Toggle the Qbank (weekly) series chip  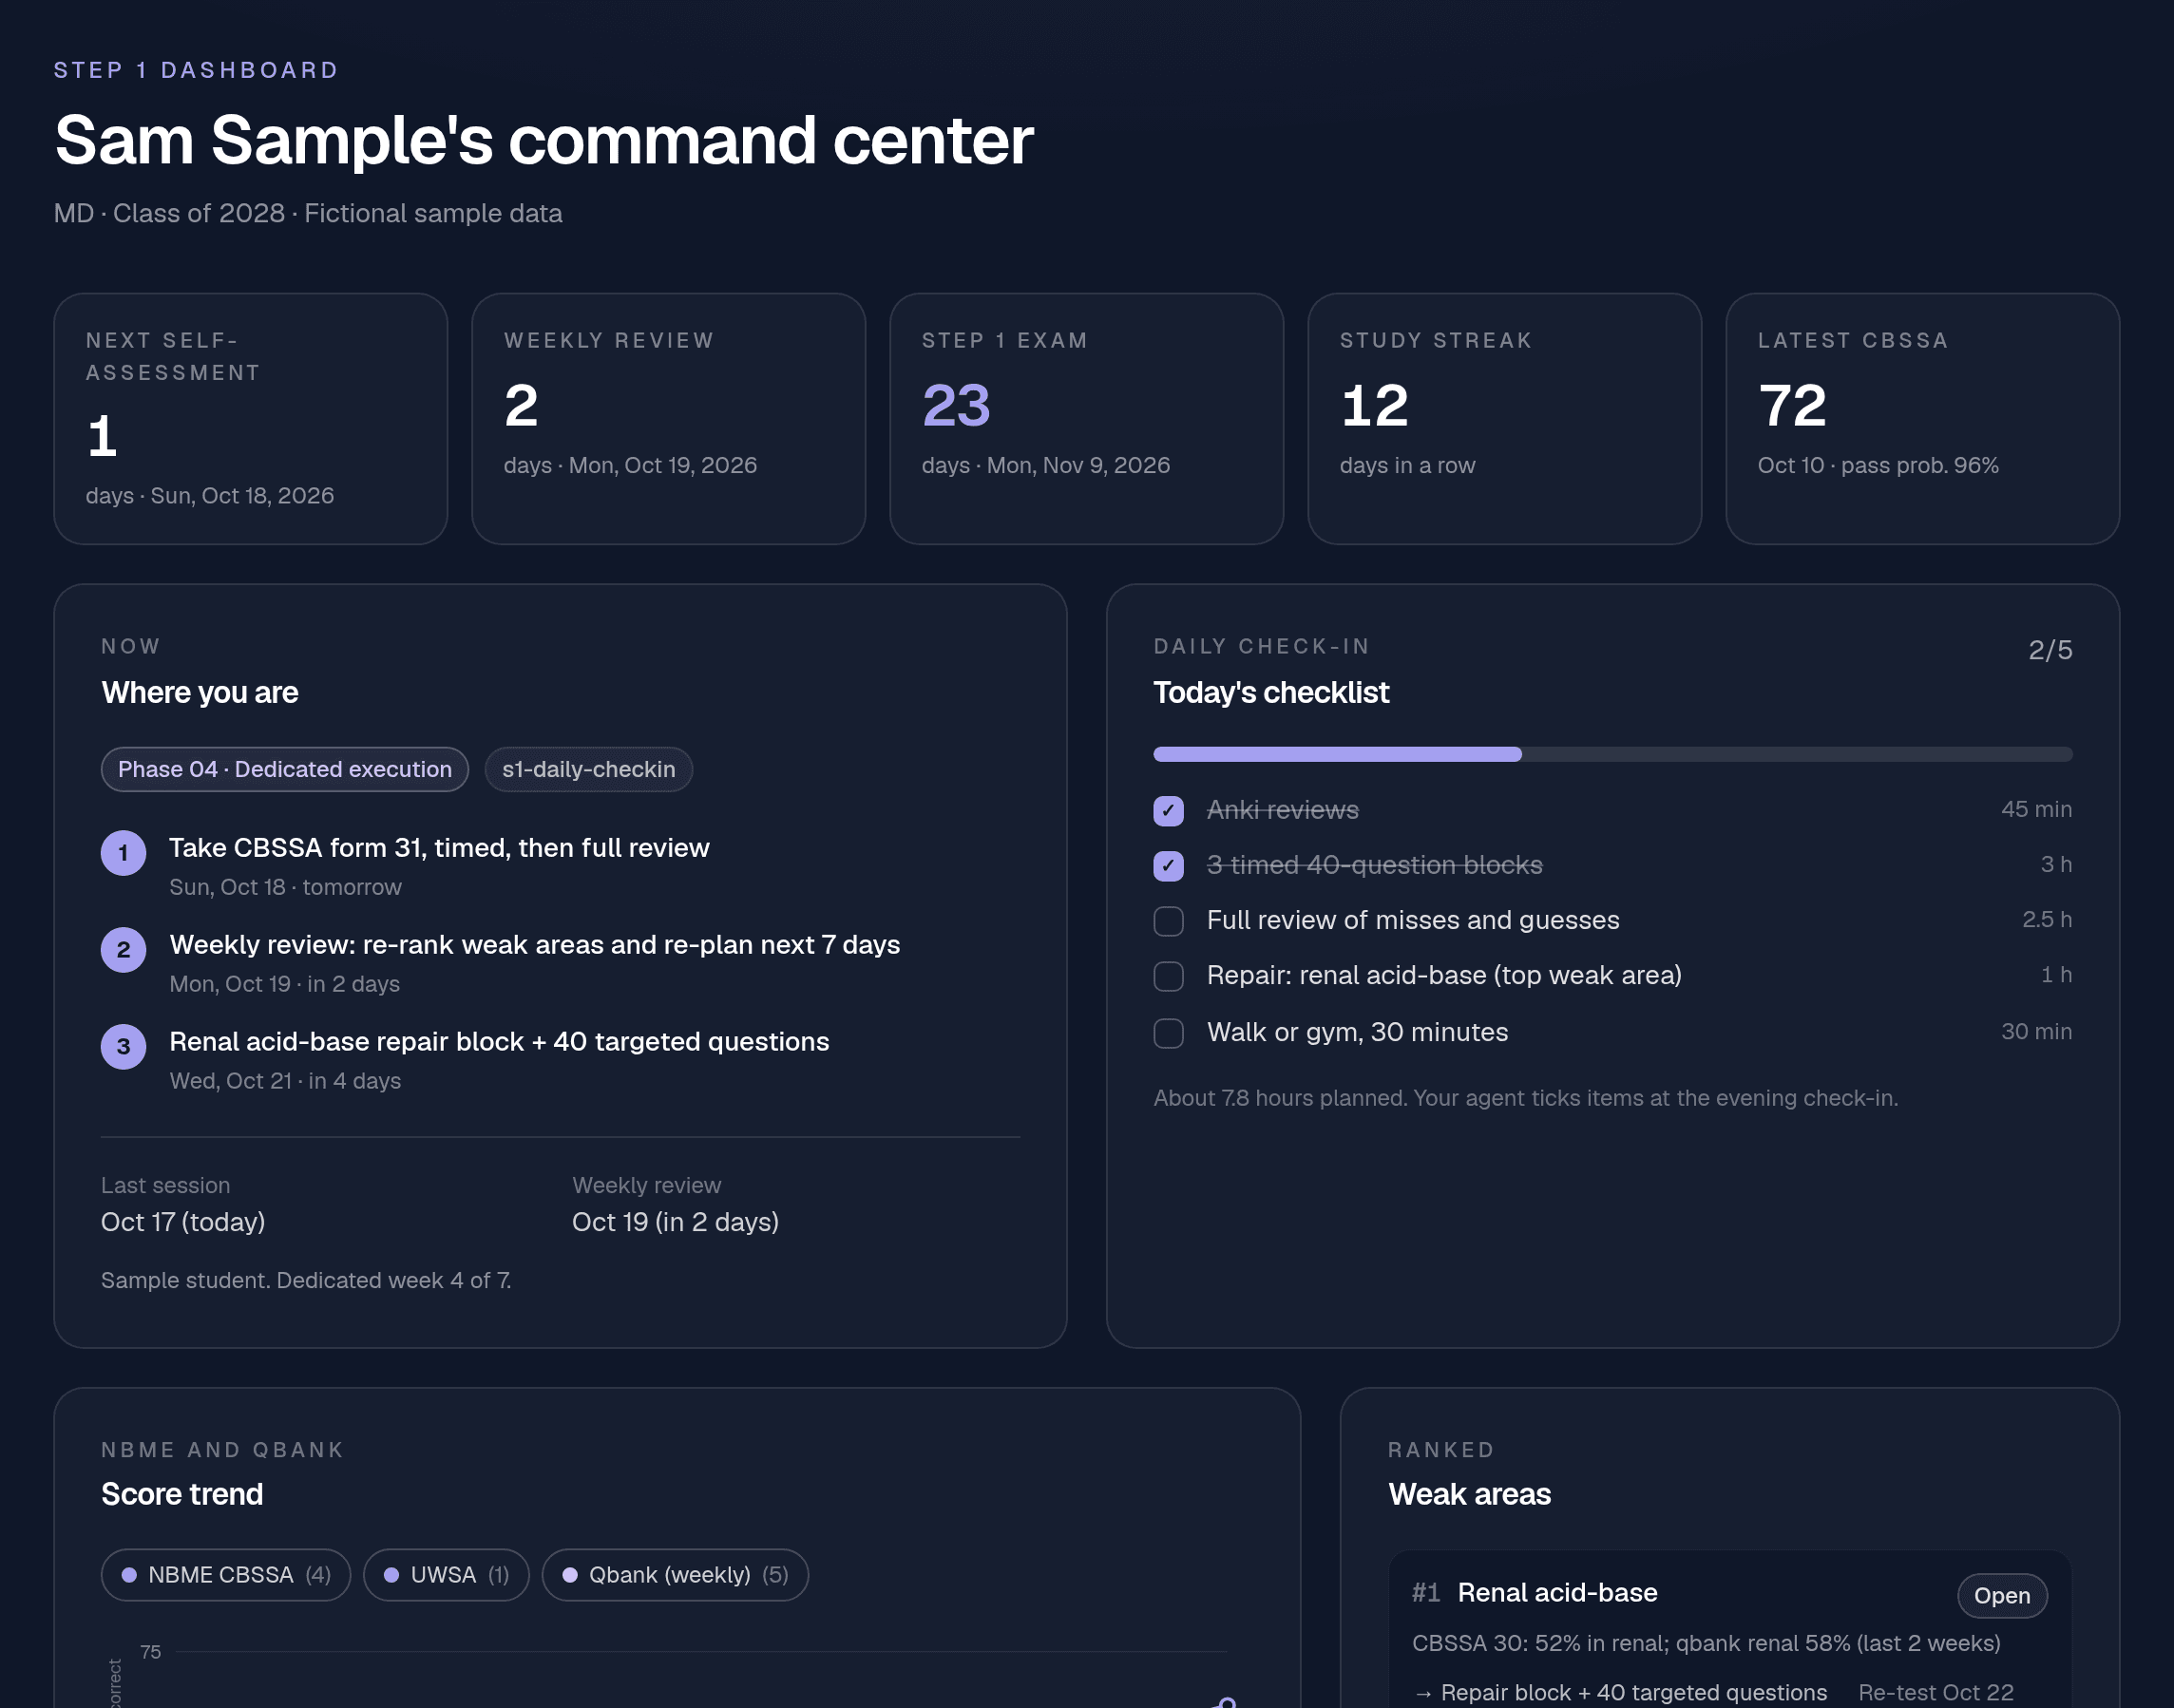(675, 1575)
